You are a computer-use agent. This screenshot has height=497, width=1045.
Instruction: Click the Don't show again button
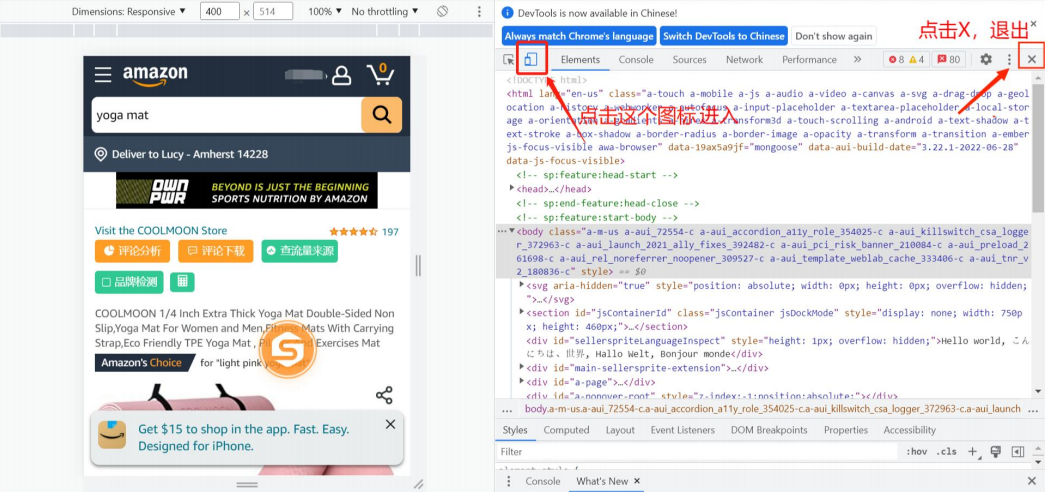coord(834,36)
